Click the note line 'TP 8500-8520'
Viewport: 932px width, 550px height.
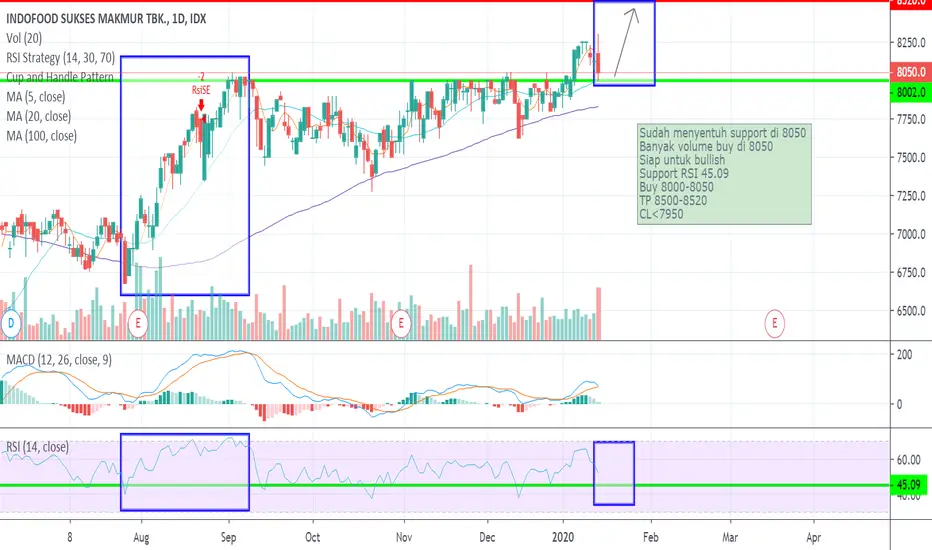coord(673,201)
